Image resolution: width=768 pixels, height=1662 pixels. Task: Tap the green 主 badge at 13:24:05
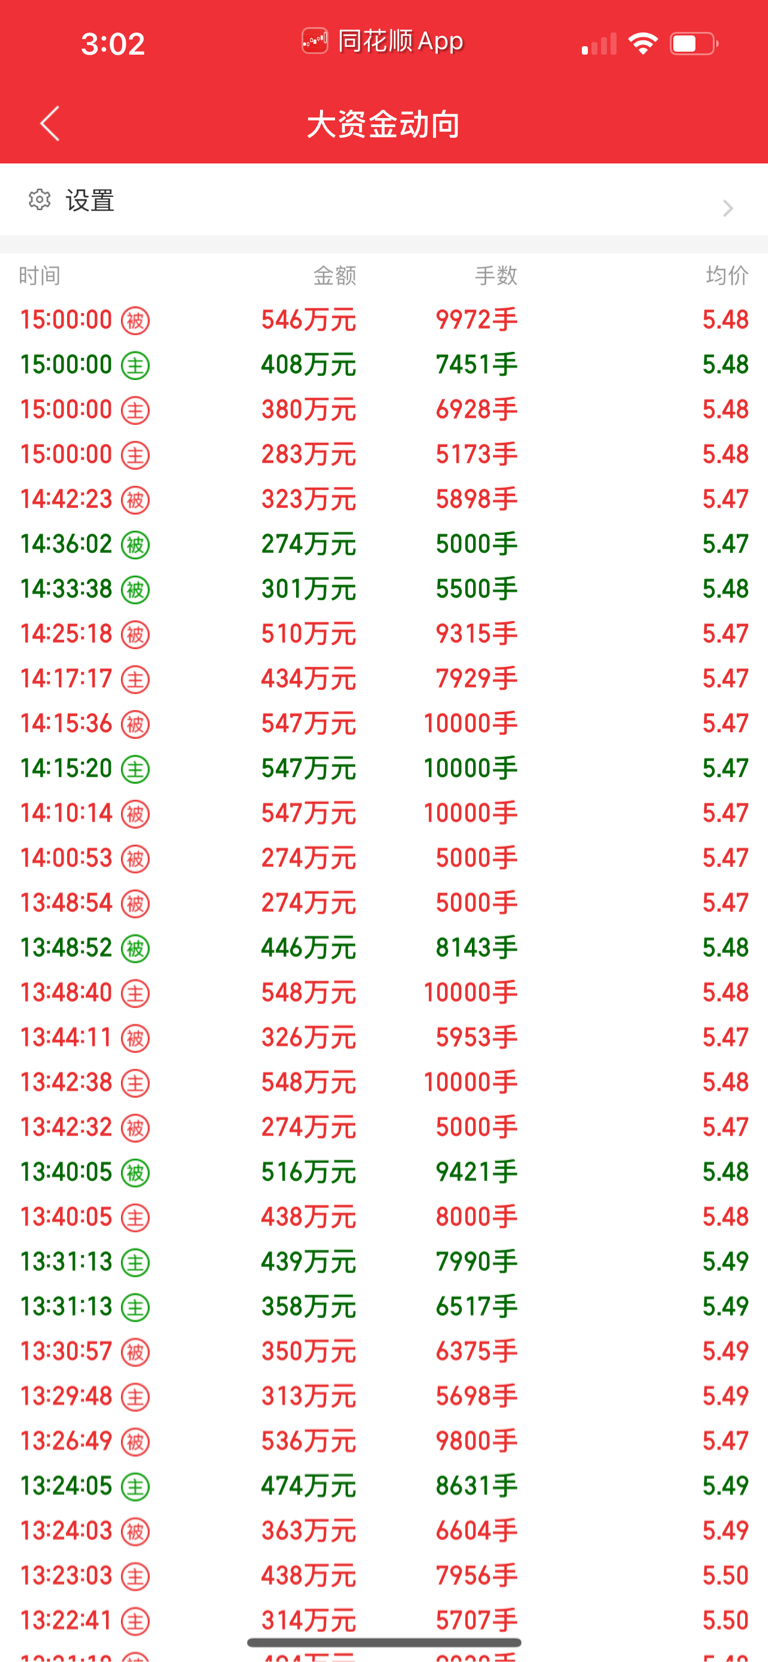[x=135, y=1487]
